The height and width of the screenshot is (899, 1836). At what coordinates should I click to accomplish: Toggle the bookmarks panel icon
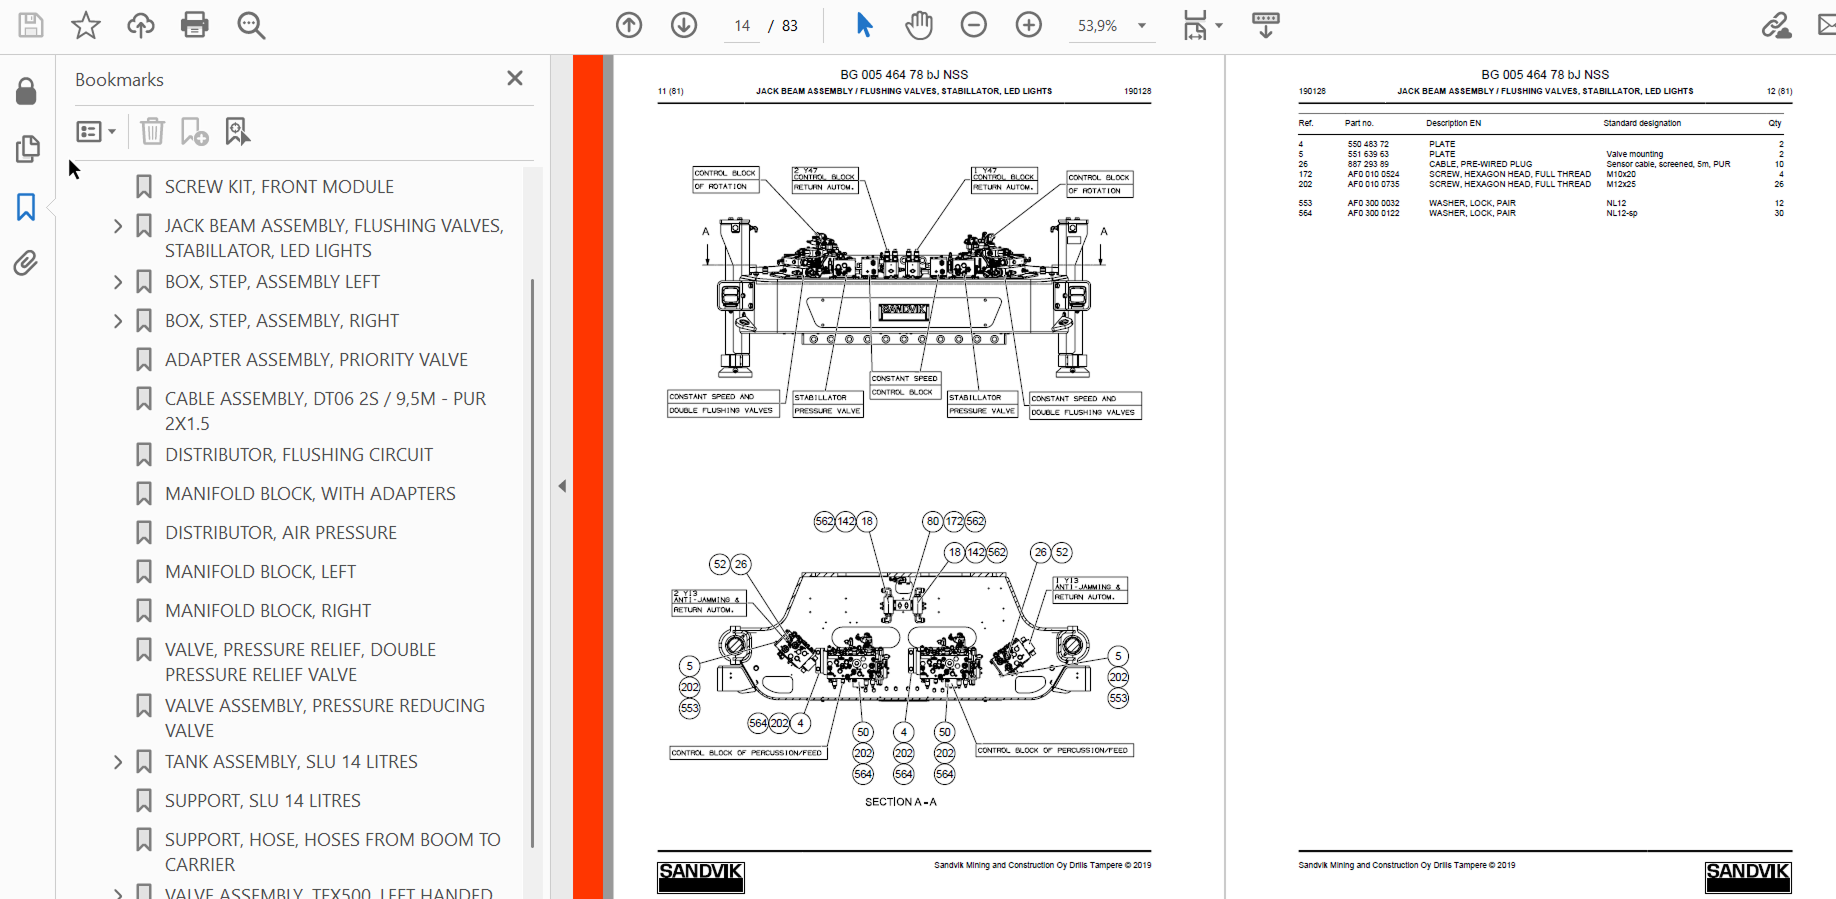pos(26,207)
